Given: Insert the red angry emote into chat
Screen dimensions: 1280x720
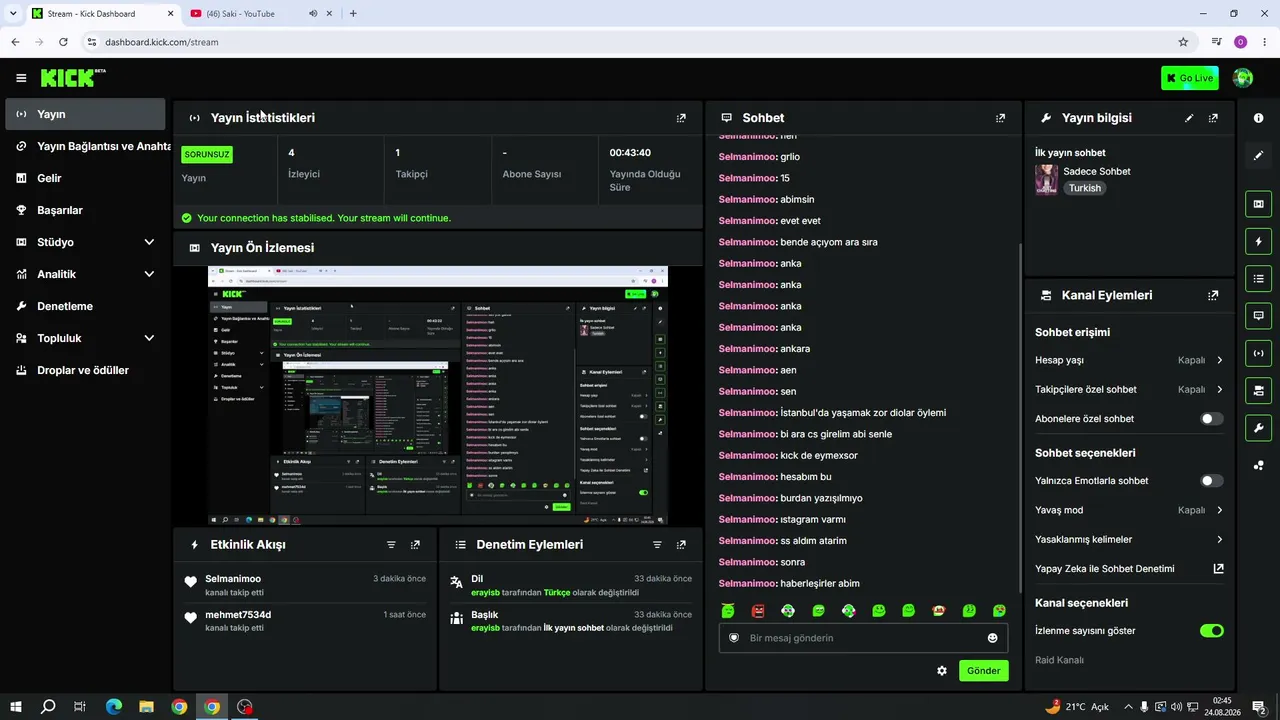Looking at the screenshot, I should click(758, 611).
